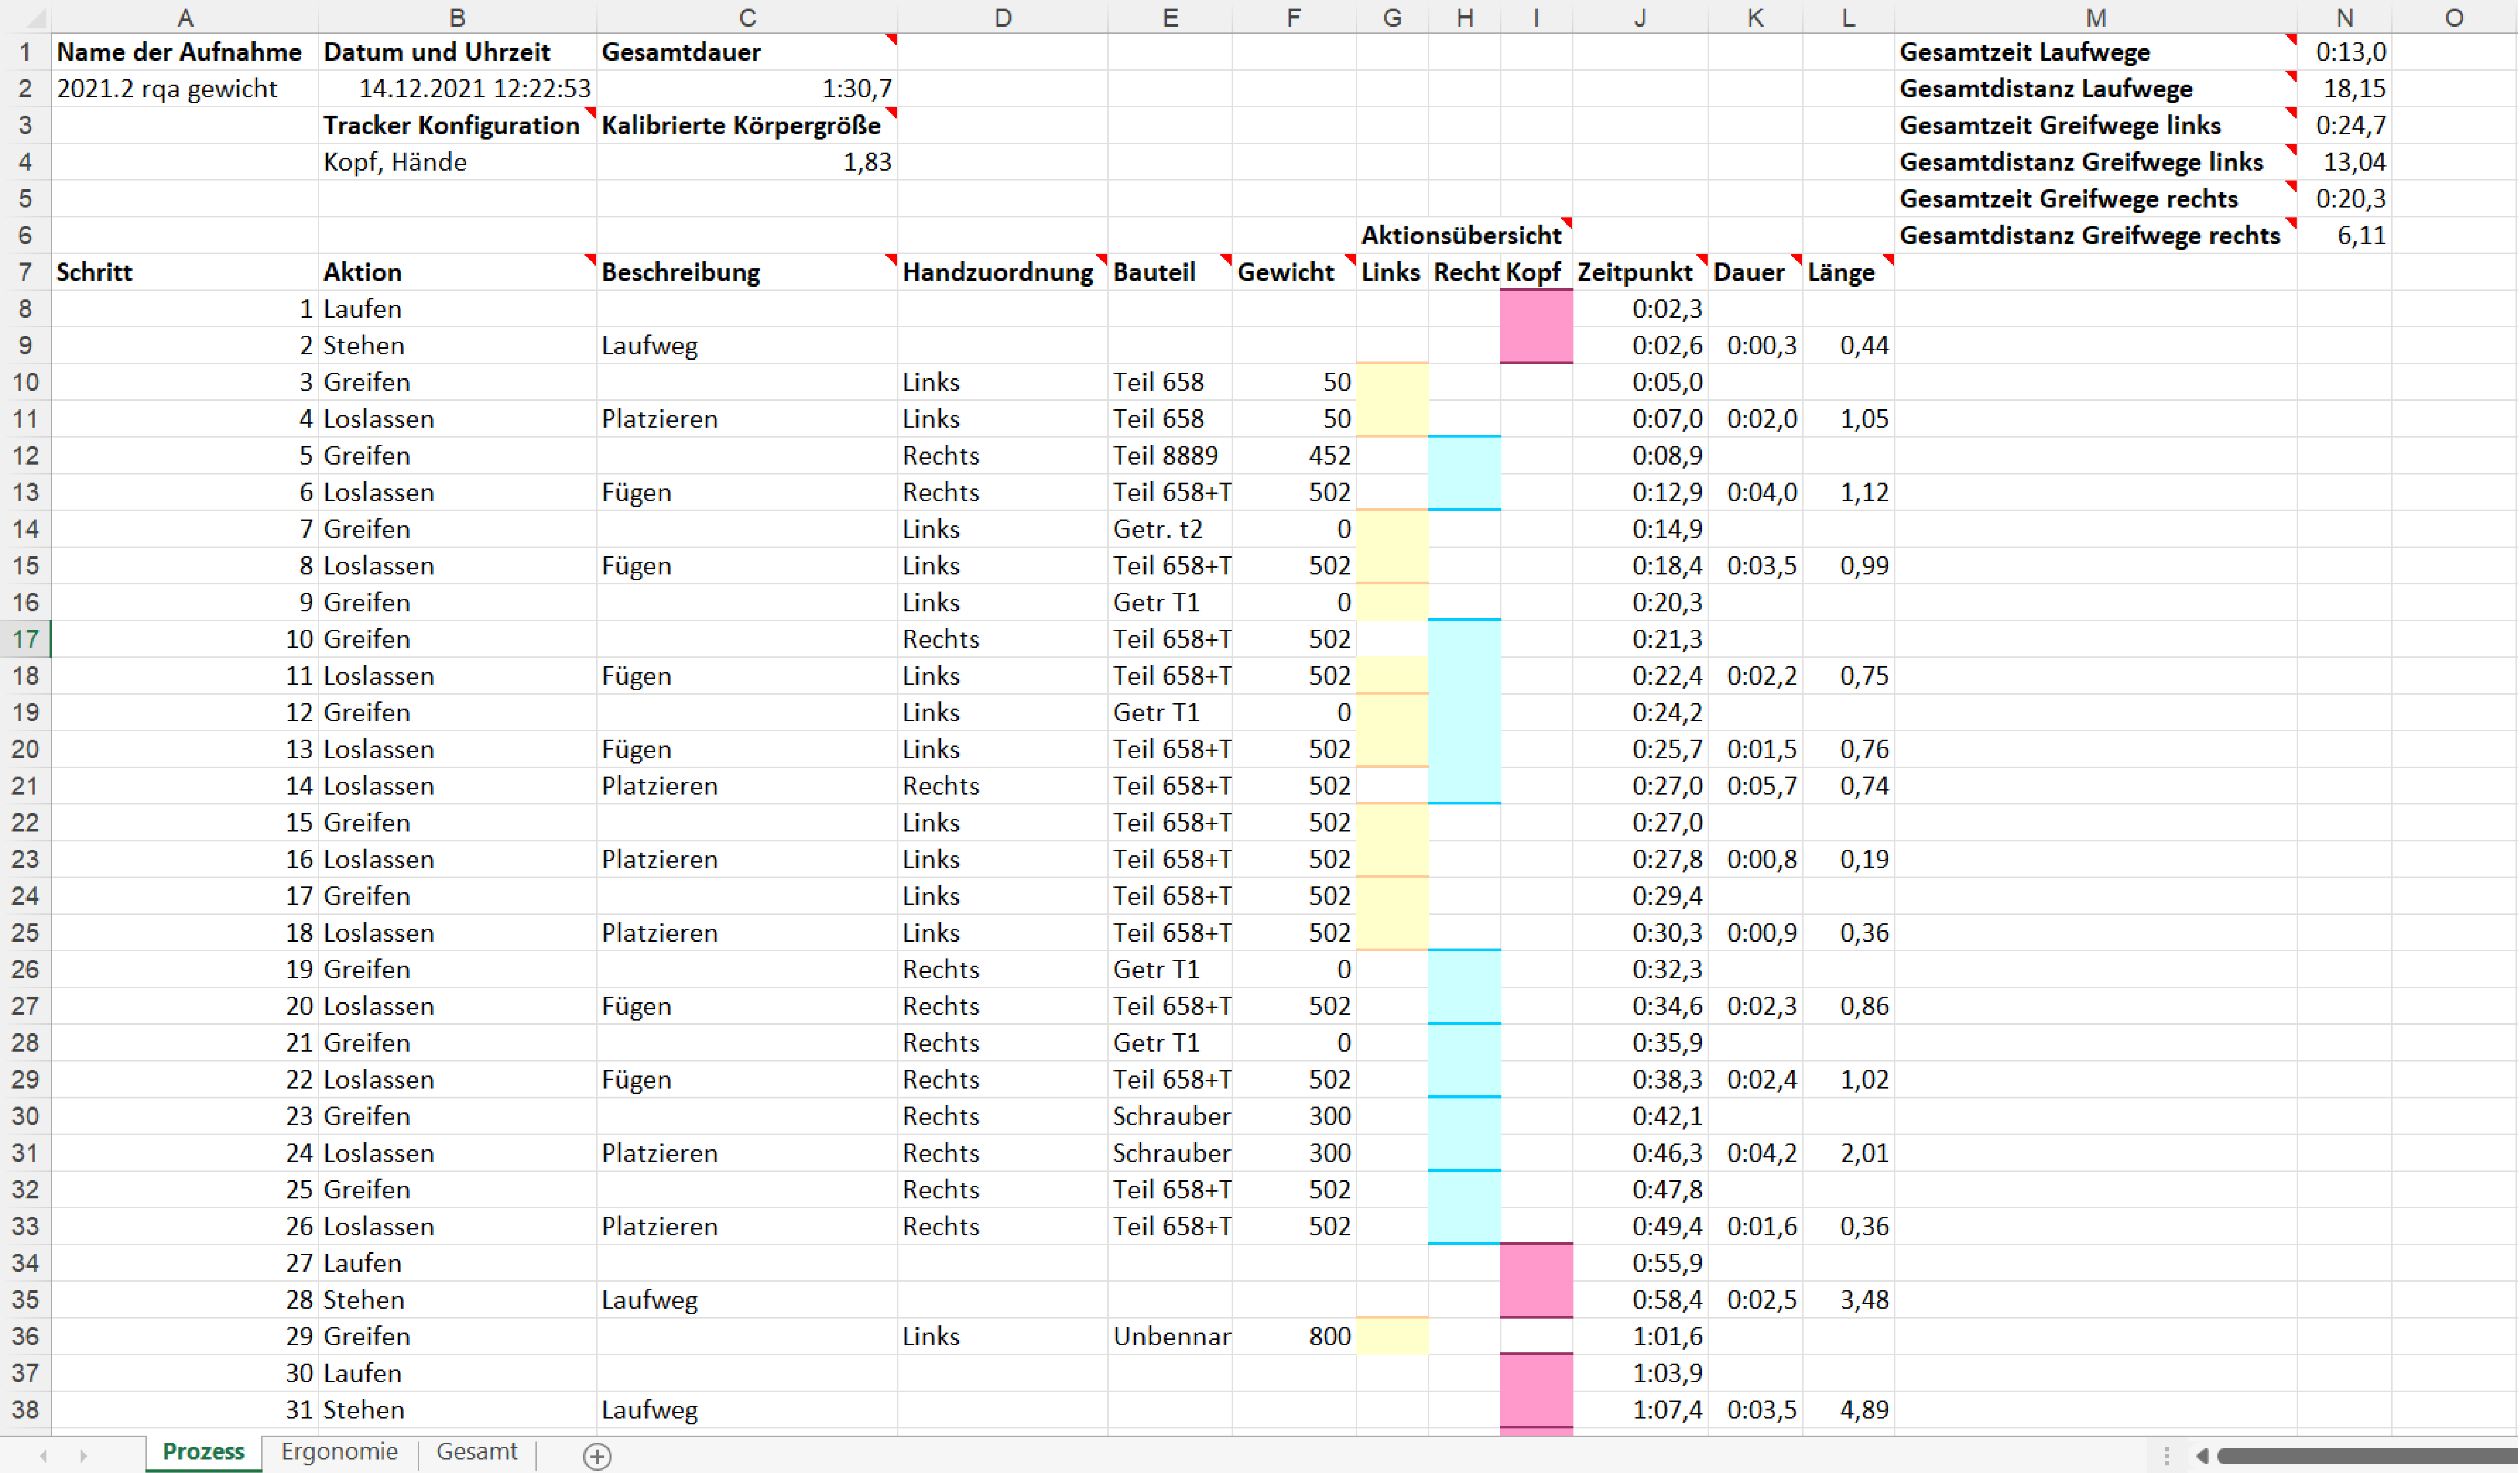The height and width of the screenshot is (1473, 2520).
Task: Select cell 'Name der Aufnahme'
Action: (x=185, y=52)
